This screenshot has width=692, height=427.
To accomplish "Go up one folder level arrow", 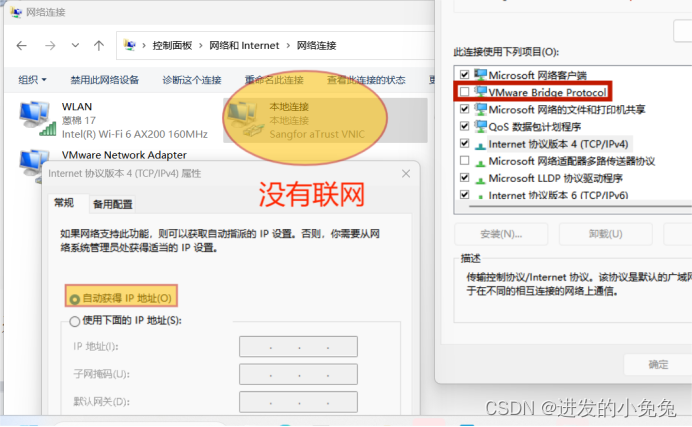I will point(99,45).
